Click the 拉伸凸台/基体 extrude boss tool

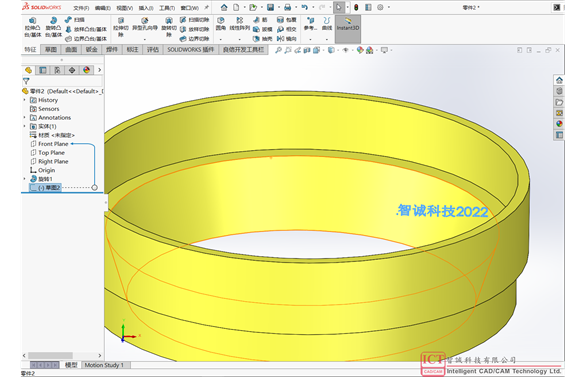[33, 27]
